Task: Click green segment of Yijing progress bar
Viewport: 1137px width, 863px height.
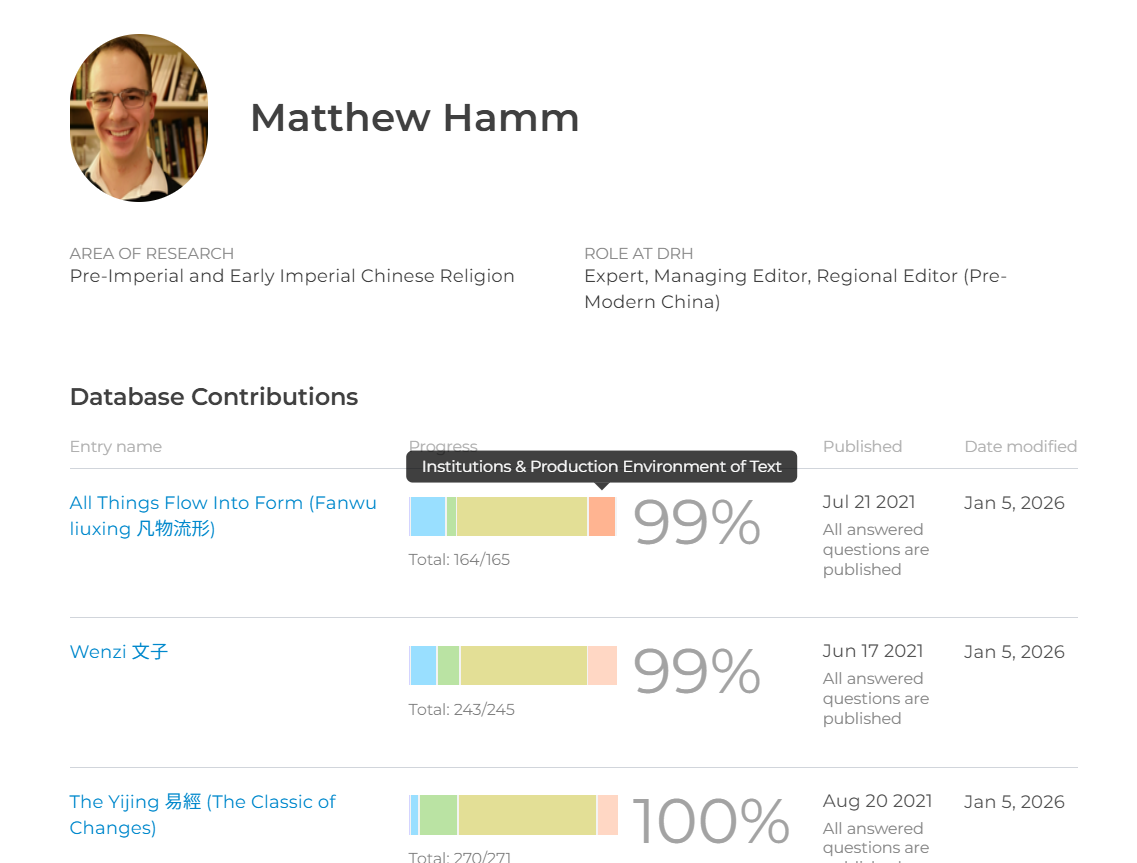Action: click(x=438, y=815)
